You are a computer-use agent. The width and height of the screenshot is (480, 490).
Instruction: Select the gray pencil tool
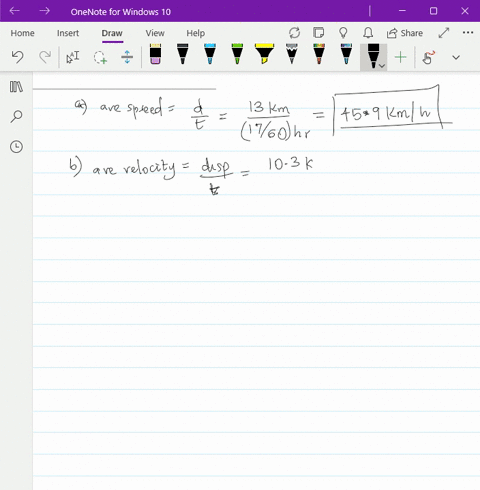(292, 54)
